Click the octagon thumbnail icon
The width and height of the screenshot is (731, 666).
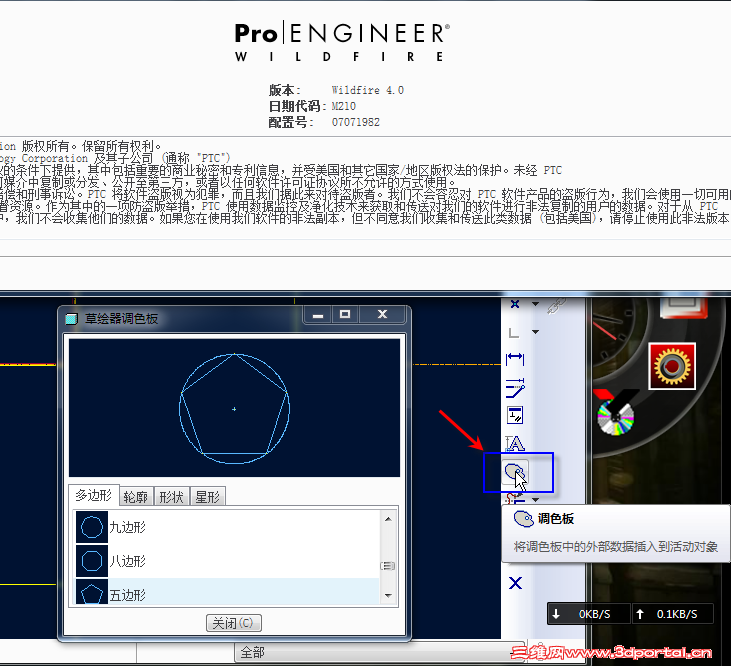pos(92,561)
